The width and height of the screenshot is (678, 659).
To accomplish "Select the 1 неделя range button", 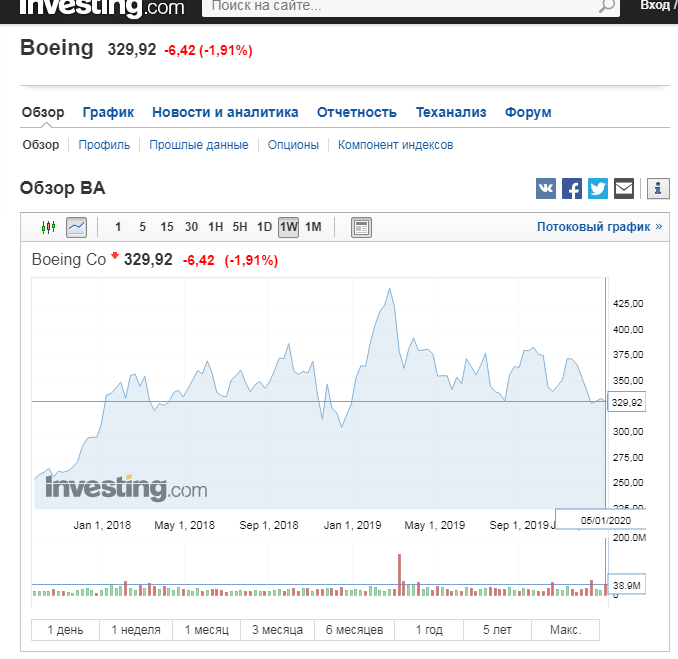I will point(136,630).
